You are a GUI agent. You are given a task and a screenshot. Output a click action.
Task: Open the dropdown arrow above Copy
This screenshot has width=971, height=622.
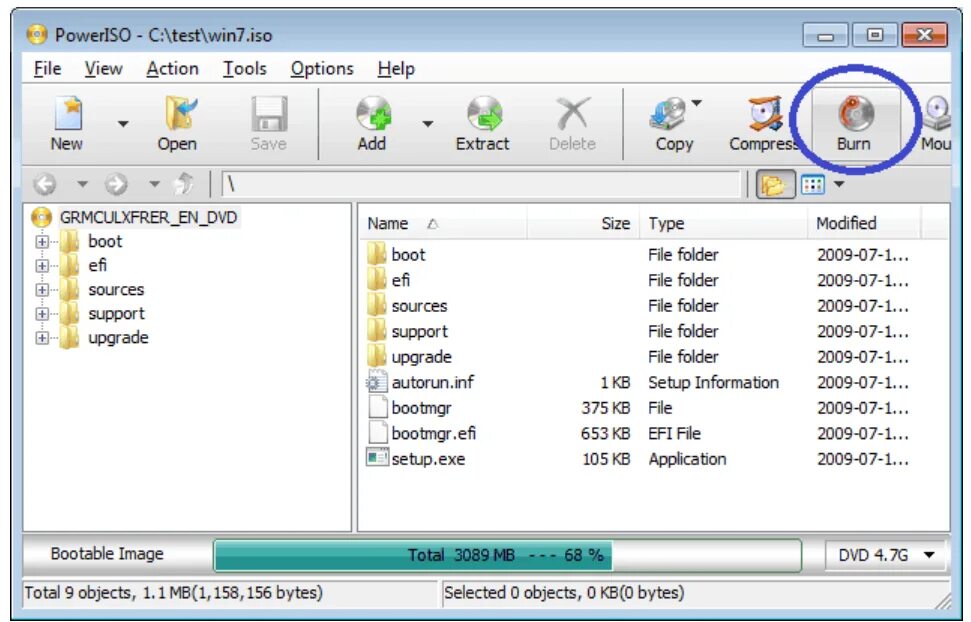[697, 103]
